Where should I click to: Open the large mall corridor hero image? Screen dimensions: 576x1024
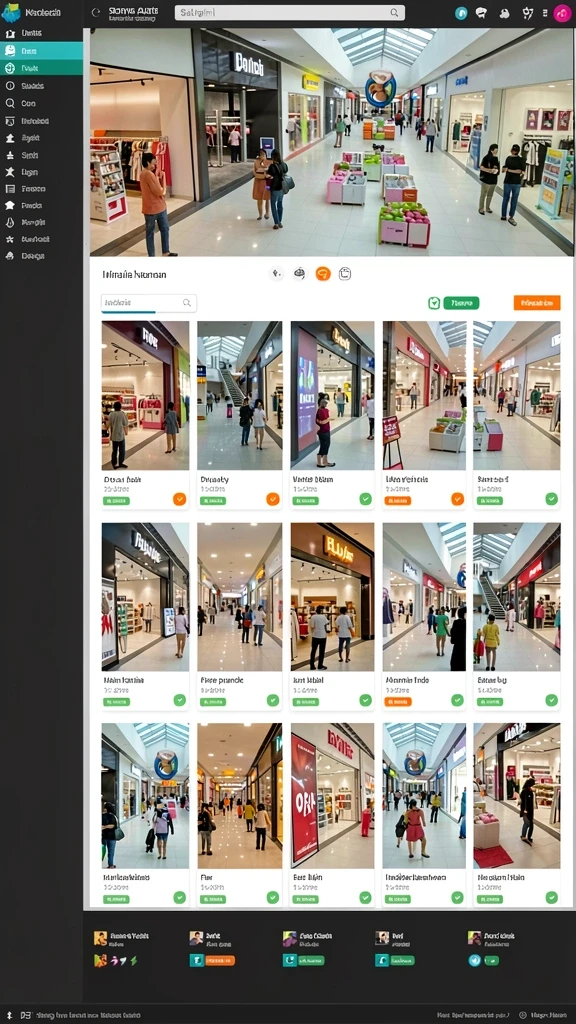332,142
